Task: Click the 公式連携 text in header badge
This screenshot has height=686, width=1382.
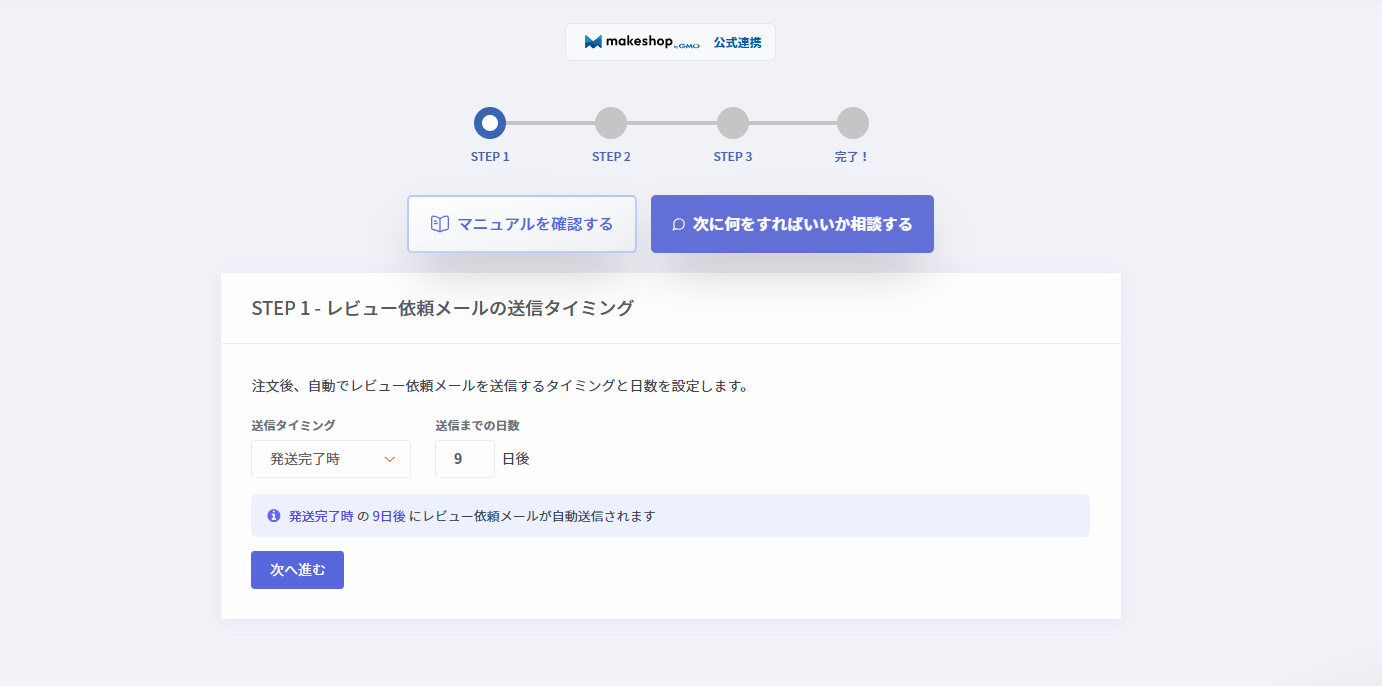Action: coord(737,43)
